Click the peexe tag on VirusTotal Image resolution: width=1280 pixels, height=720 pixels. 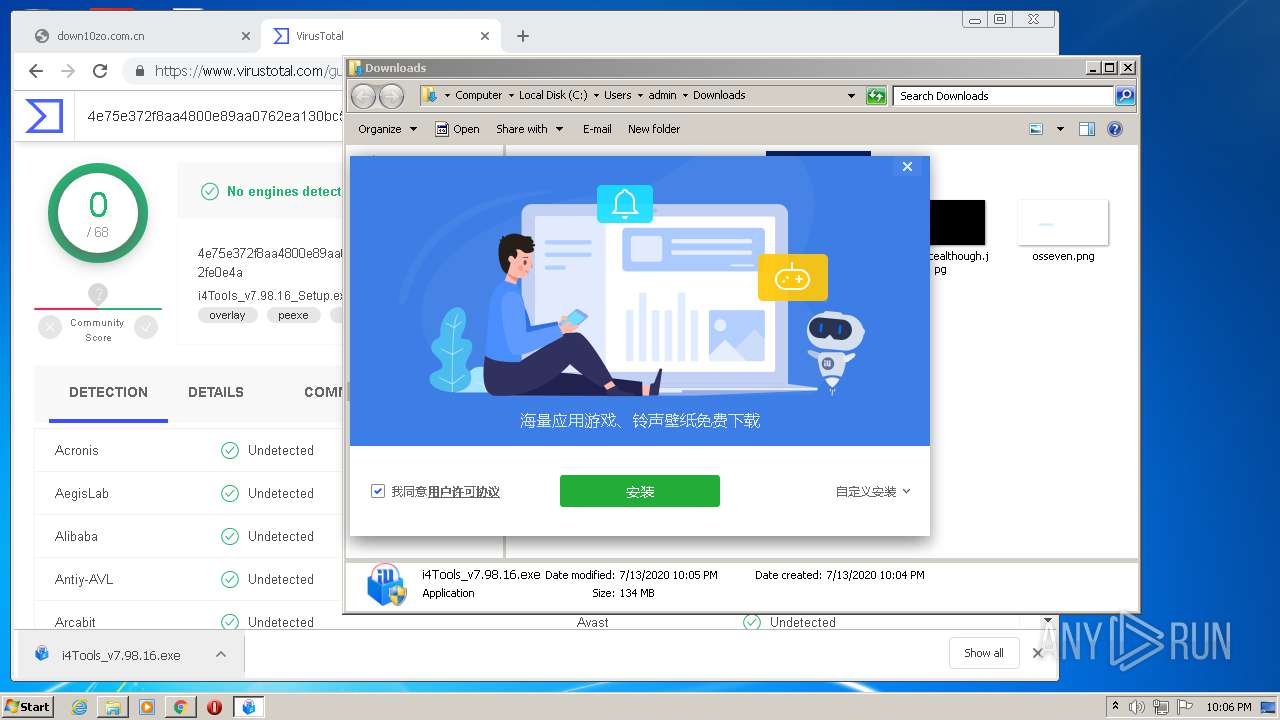pyautogui.click(x=293, y=315)
